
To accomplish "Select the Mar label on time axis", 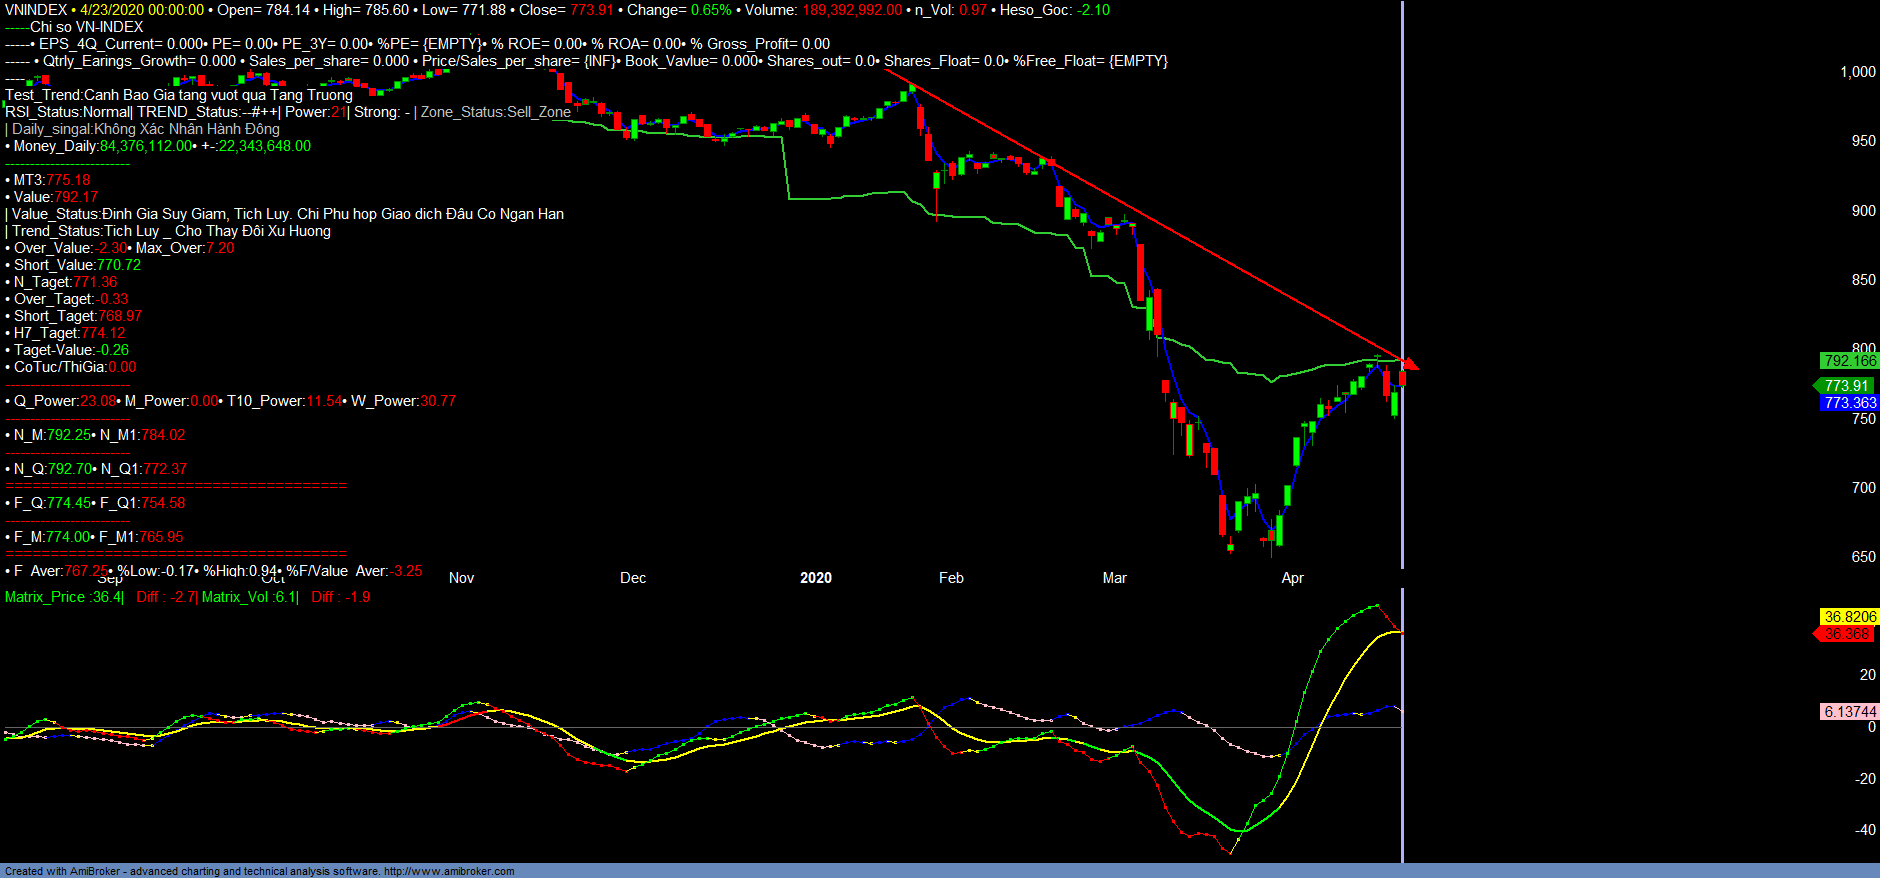I will coord(1114,578).
